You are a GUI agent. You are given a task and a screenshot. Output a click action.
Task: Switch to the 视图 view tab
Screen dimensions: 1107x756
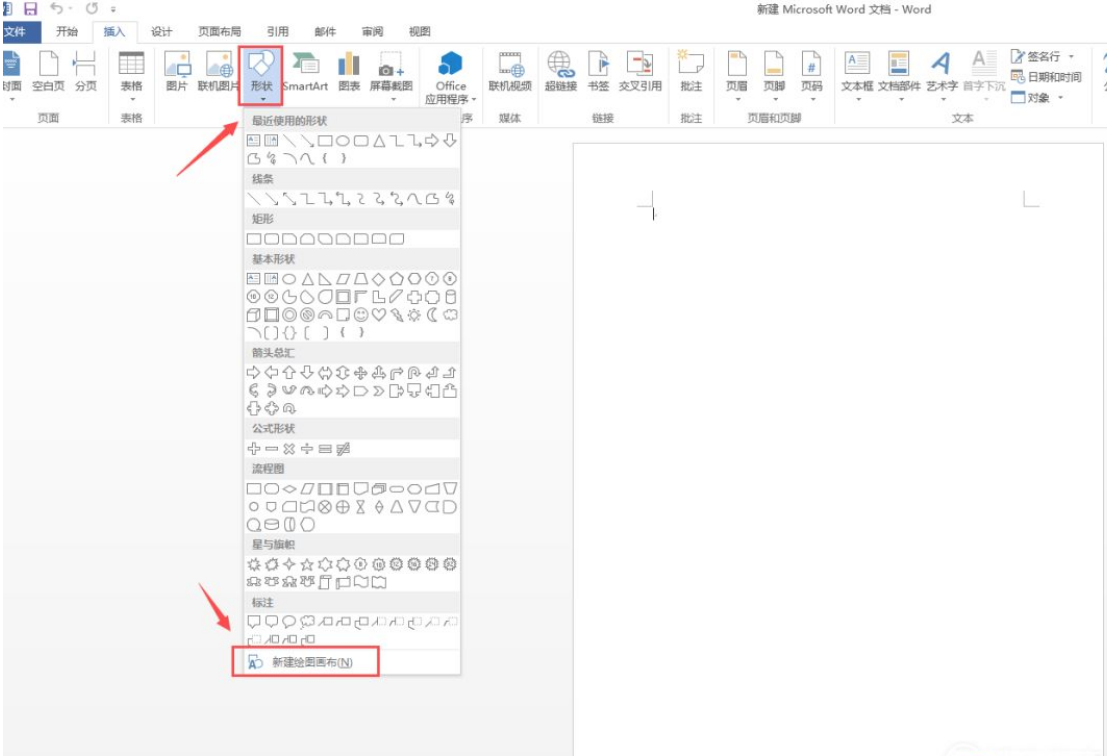pos(419,32)
